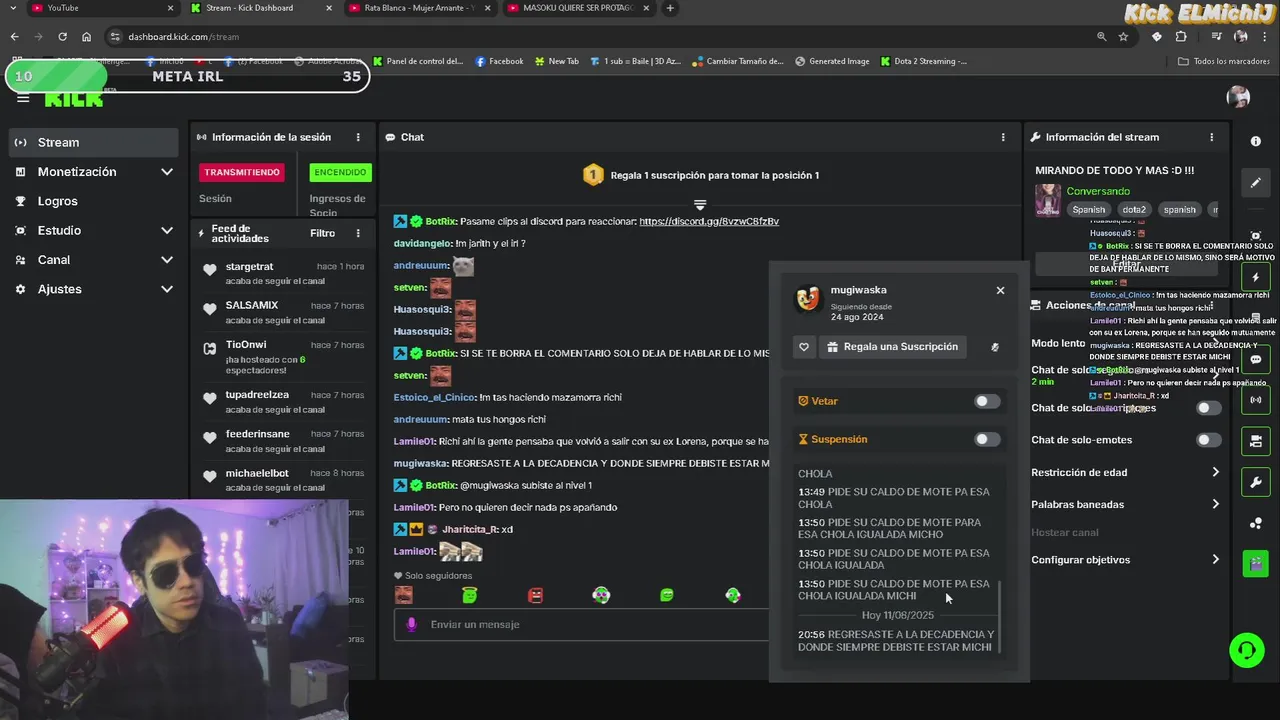Open the Discord invite link in BotRix message
The image size is (1280, 720).
coord(709,221)
